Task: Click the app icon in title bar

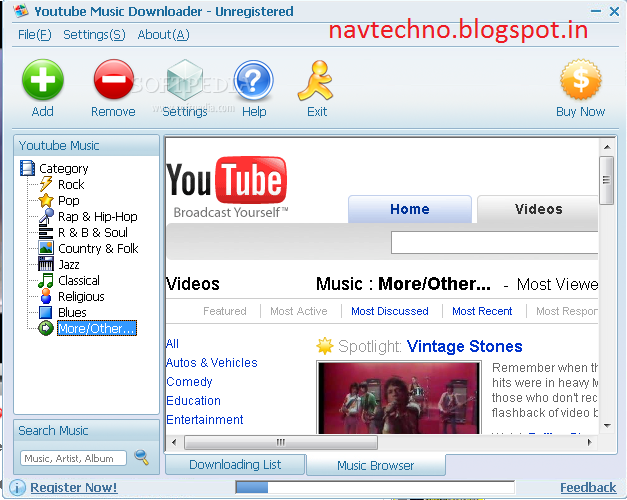Action: [21, 11]
